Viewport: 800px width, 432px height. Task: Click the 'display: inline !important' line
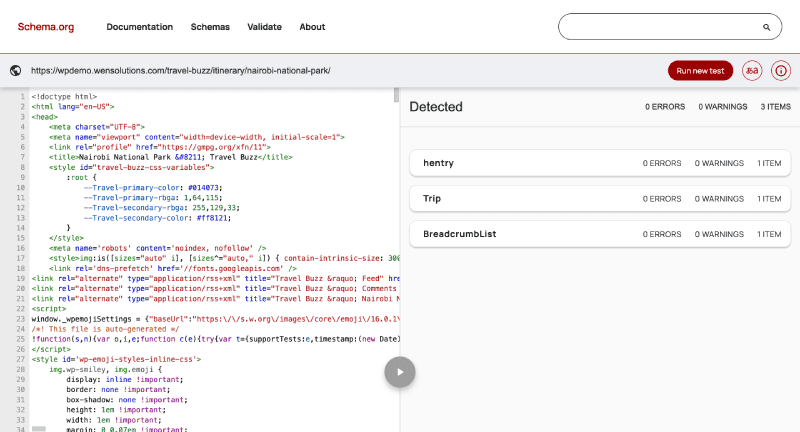pyautogui.click(x=124, y=379)
